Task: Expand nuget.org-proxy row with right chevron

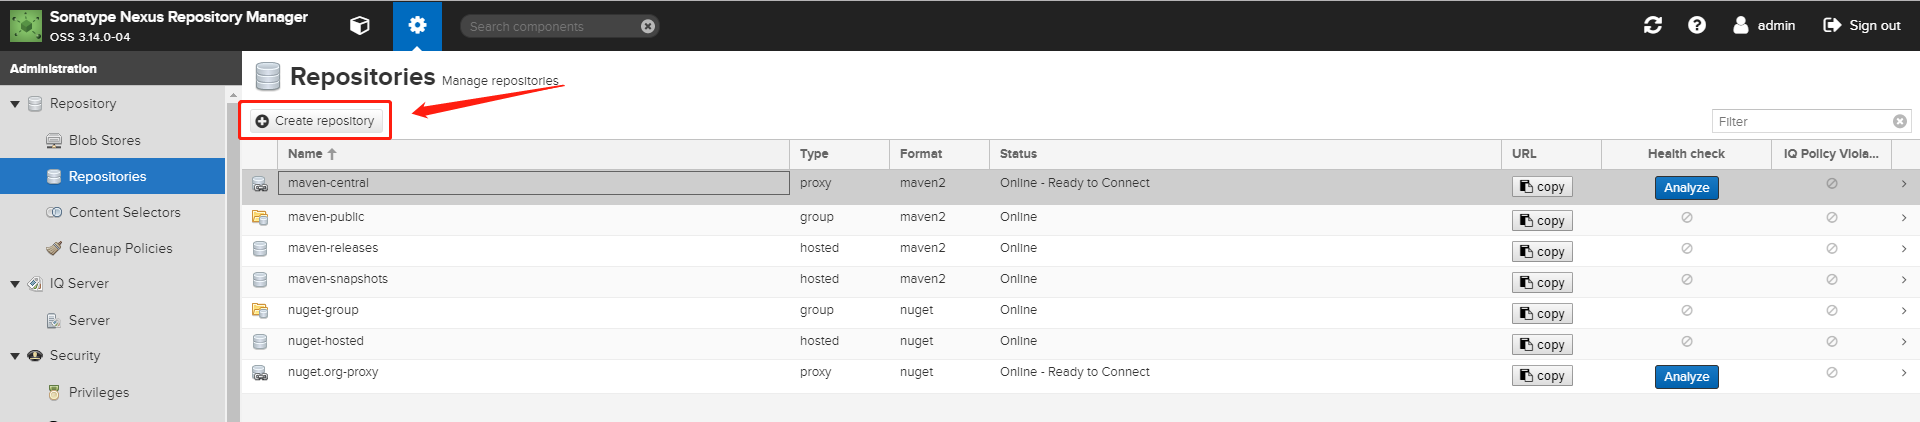Action: (x=1904, y=372)
